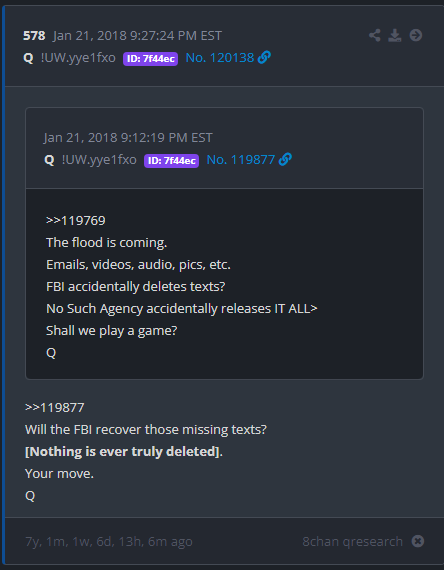Screen dimensions: 444x570
Task: Click bold text Nothing is ever truly deleted
Action: 122,451
